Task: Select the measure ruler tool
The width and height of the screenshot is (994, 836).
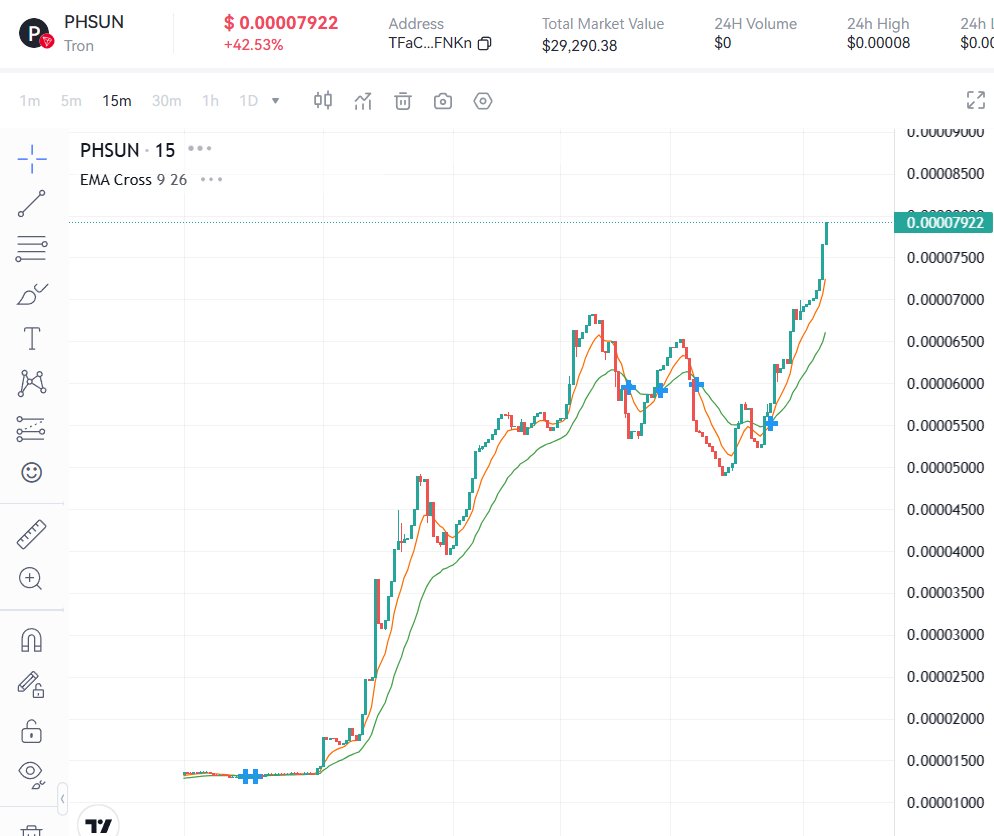Action: [31, 533]
